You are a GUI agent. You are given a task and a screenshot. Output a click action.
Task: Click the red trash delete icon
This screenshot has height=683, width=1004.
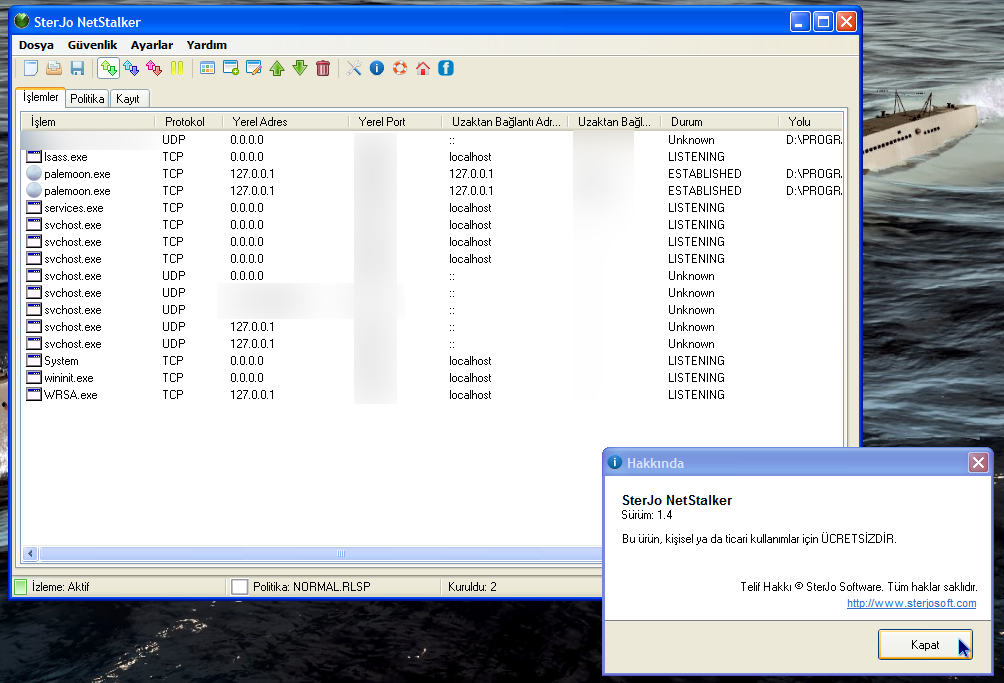[x=323, y=68]
